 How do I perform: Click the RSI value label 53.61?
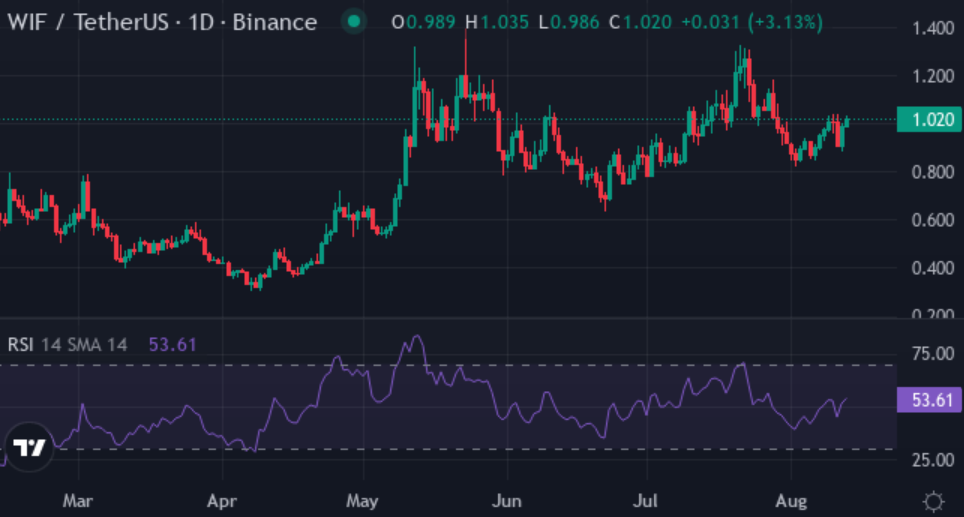click(930, 400)
